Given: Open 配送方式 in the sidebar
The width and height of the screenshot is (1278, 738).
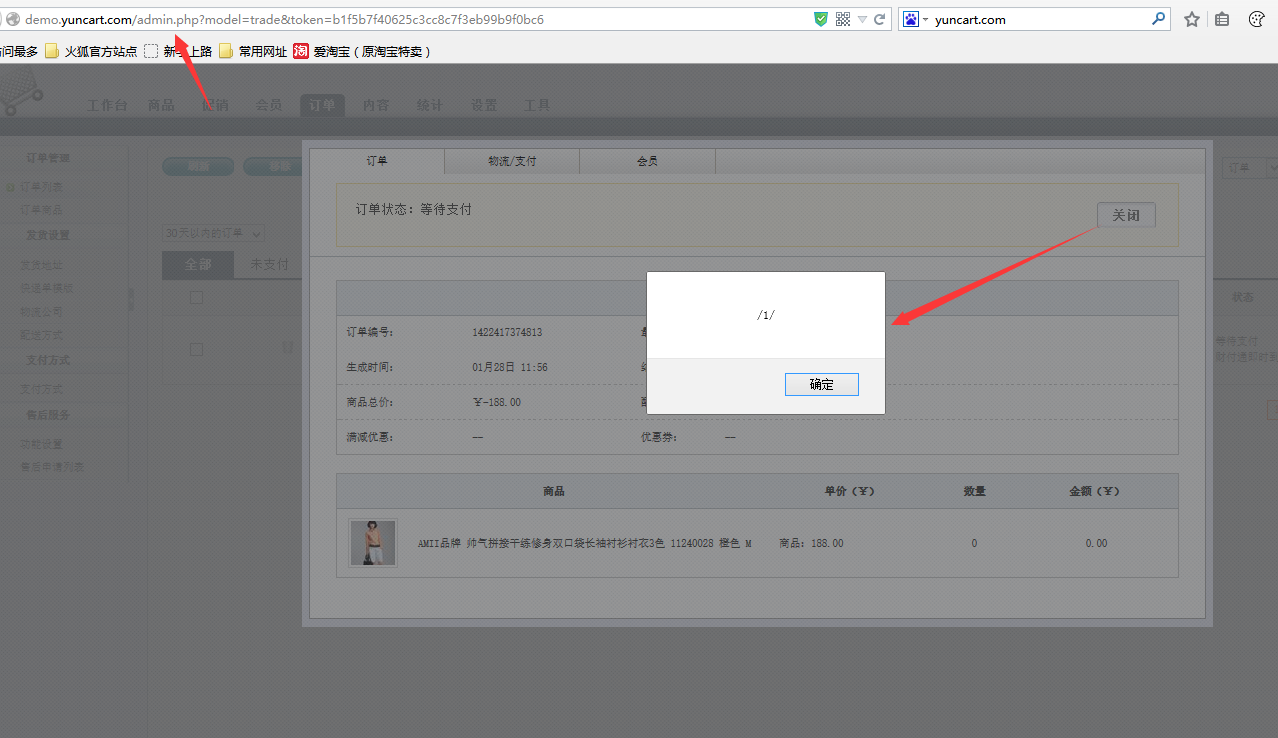Looking at the screenshot, I should click(x=42, y=335).
